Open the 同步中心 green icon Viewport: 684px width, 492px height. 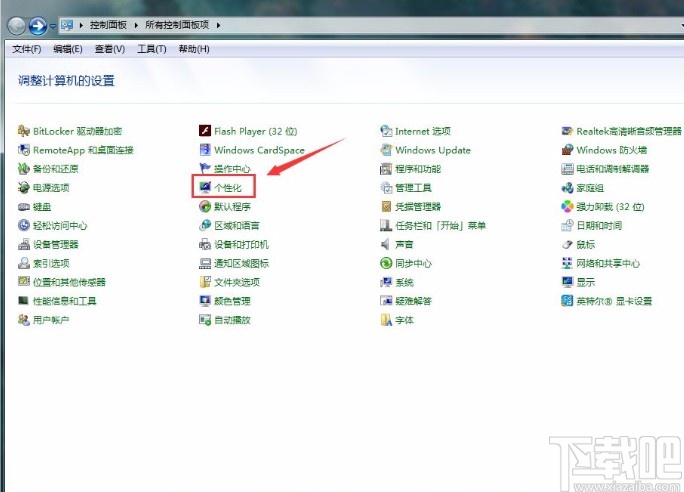tap(386, 263)
